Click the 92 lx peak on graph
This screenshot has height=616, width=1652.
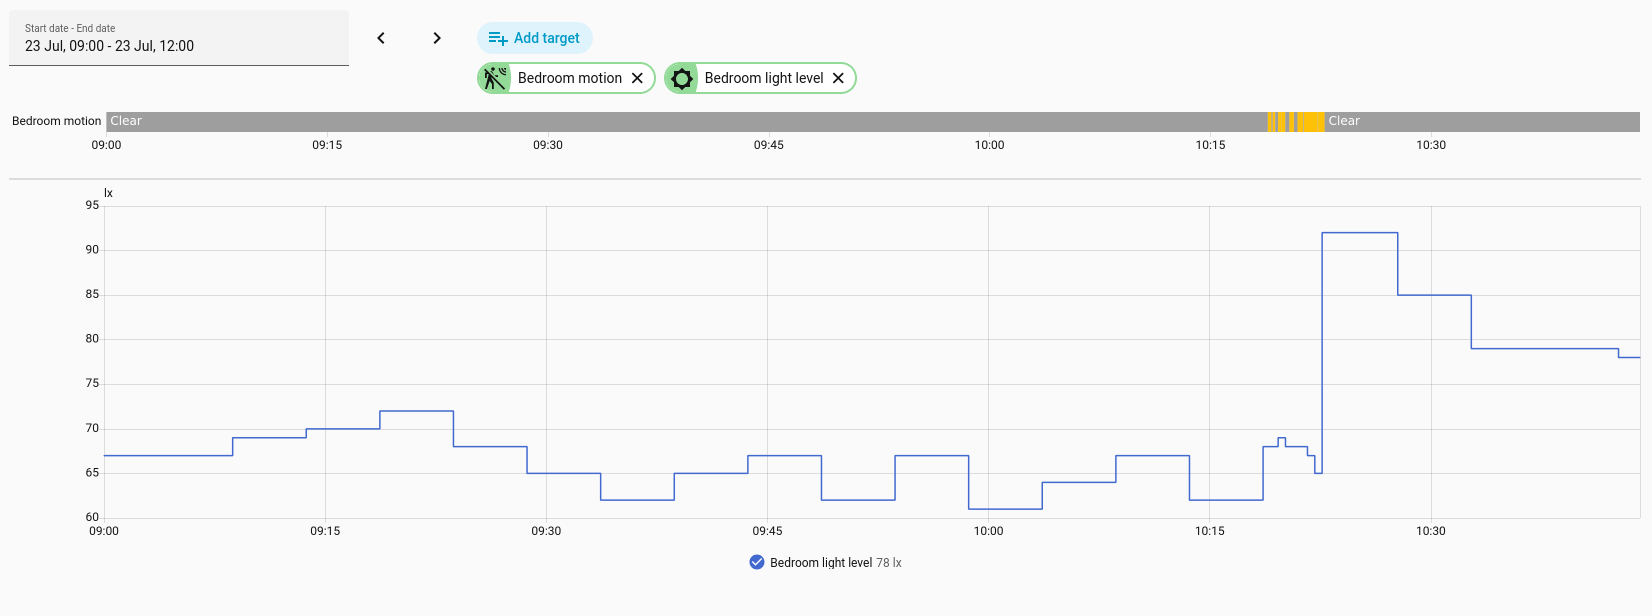click(x=1359, y=233)
